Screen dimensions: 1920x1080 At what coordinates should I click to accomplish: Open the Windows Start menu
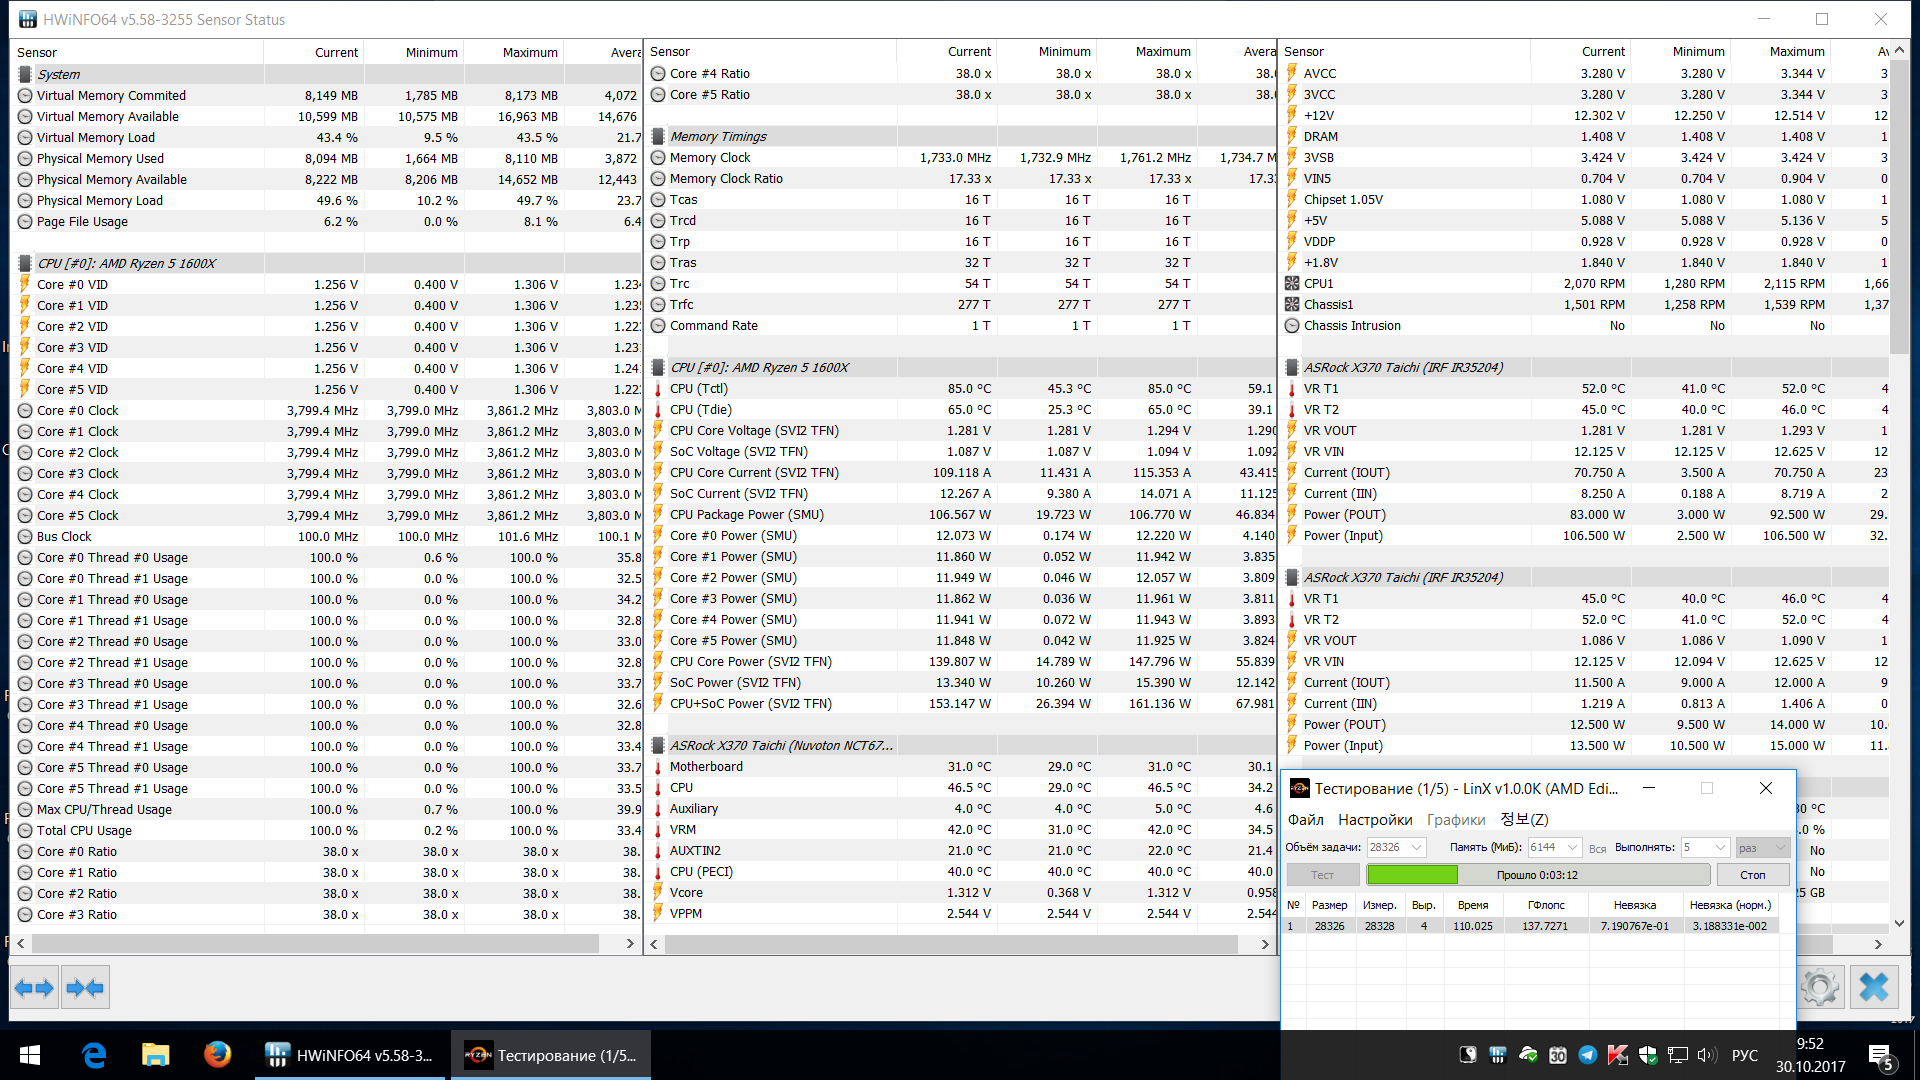tap(30, 1055)
